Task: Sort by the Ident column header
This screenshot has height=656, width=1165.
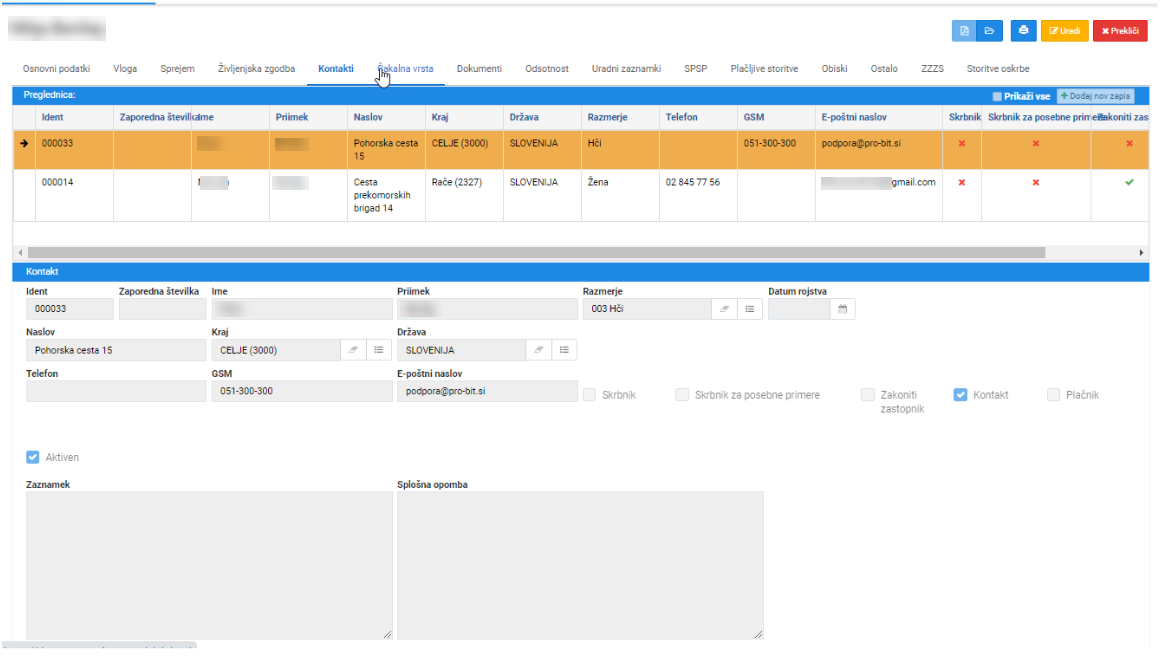Action: [52, 117]
